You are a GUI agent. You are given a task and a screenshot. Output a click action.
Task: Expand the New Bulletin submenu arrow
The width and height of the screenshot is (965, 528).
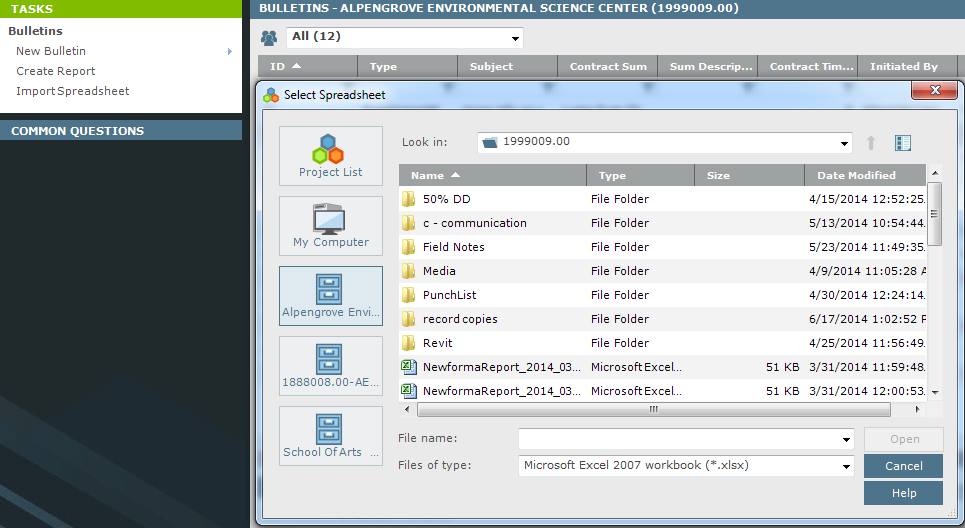pyautogui.click(x=230, y=51)
